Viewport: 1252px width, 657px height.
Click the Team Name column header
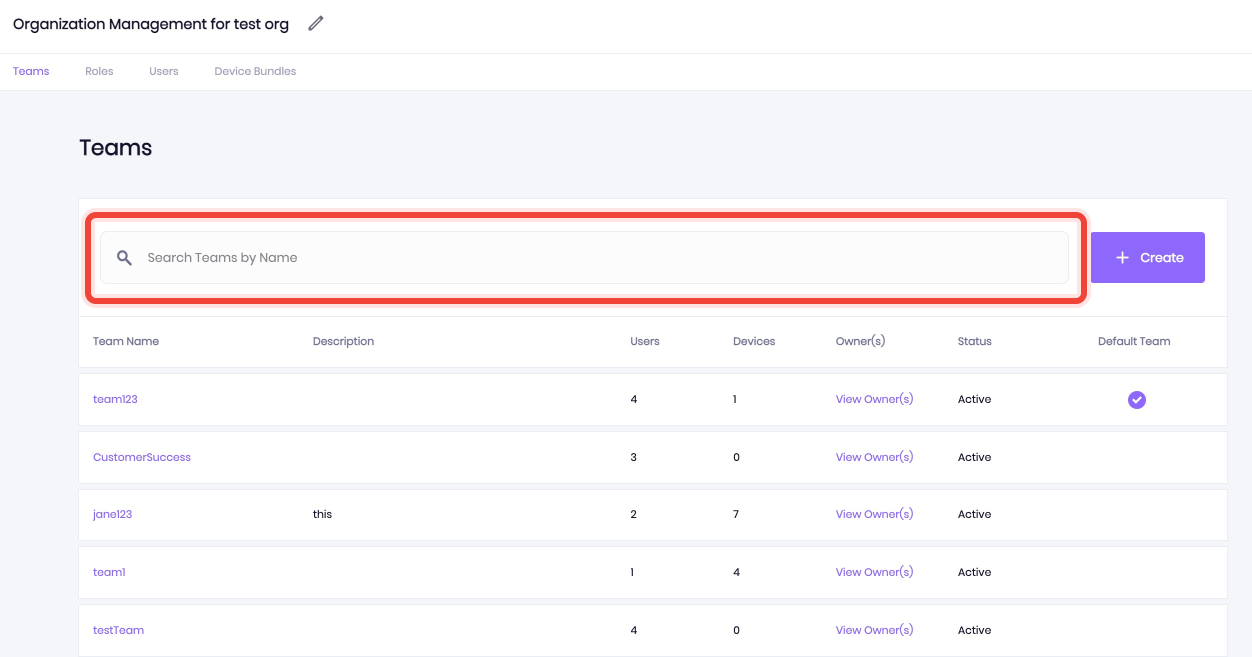(126, 341)
